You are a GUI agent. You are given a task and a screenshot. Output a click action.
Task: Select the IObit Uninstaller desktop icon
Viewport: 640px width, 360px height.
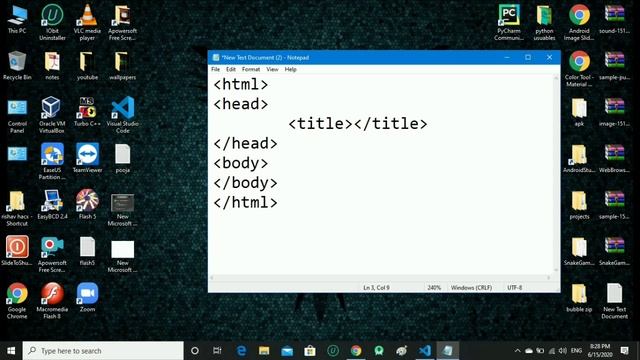pyautogui.click(x=52, y=22)
